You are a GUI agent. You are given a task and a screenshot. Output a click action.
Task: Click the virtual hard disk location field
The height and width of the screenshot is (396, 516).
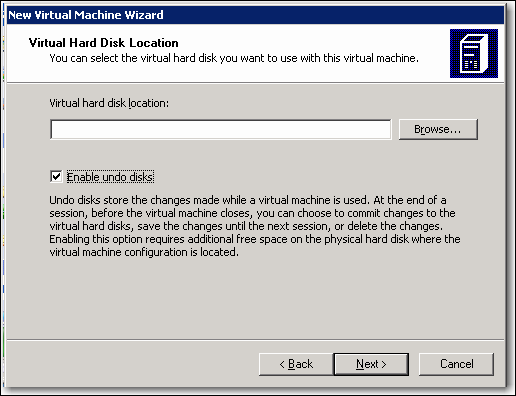[221, 129]
